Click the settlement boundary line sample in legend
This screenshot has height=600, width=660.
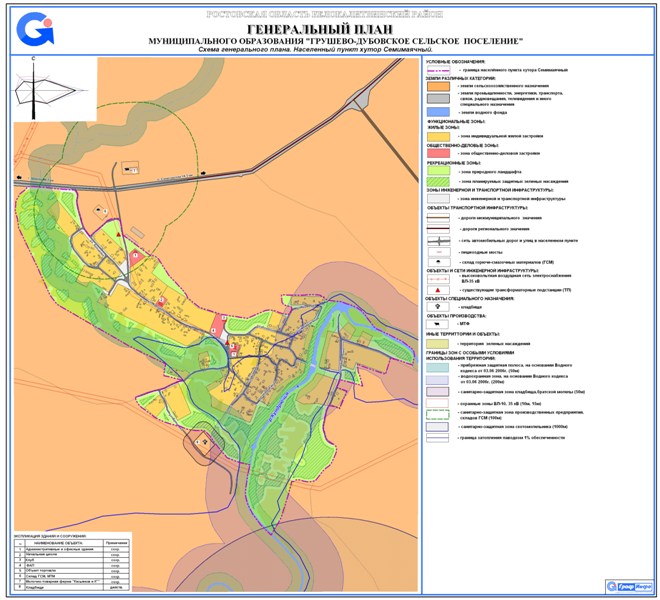(x=440, y=71)
